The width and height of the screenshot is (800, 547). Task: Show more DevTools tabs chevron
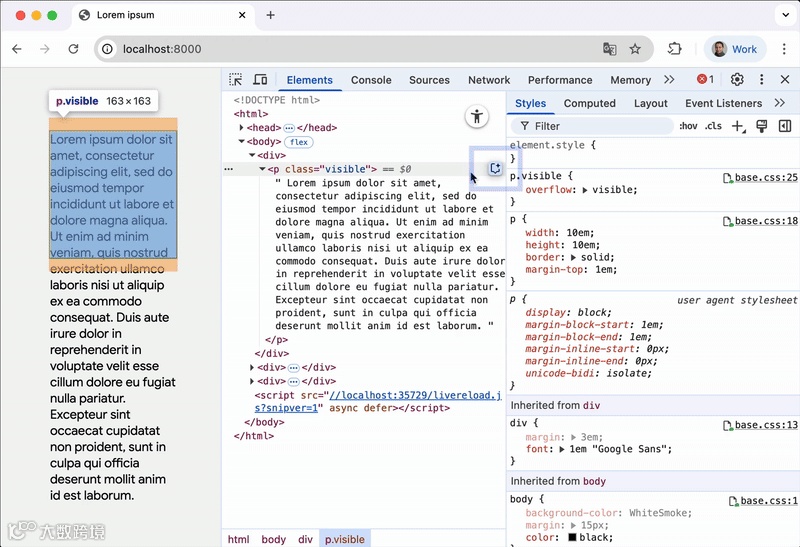tap(669, 80)
